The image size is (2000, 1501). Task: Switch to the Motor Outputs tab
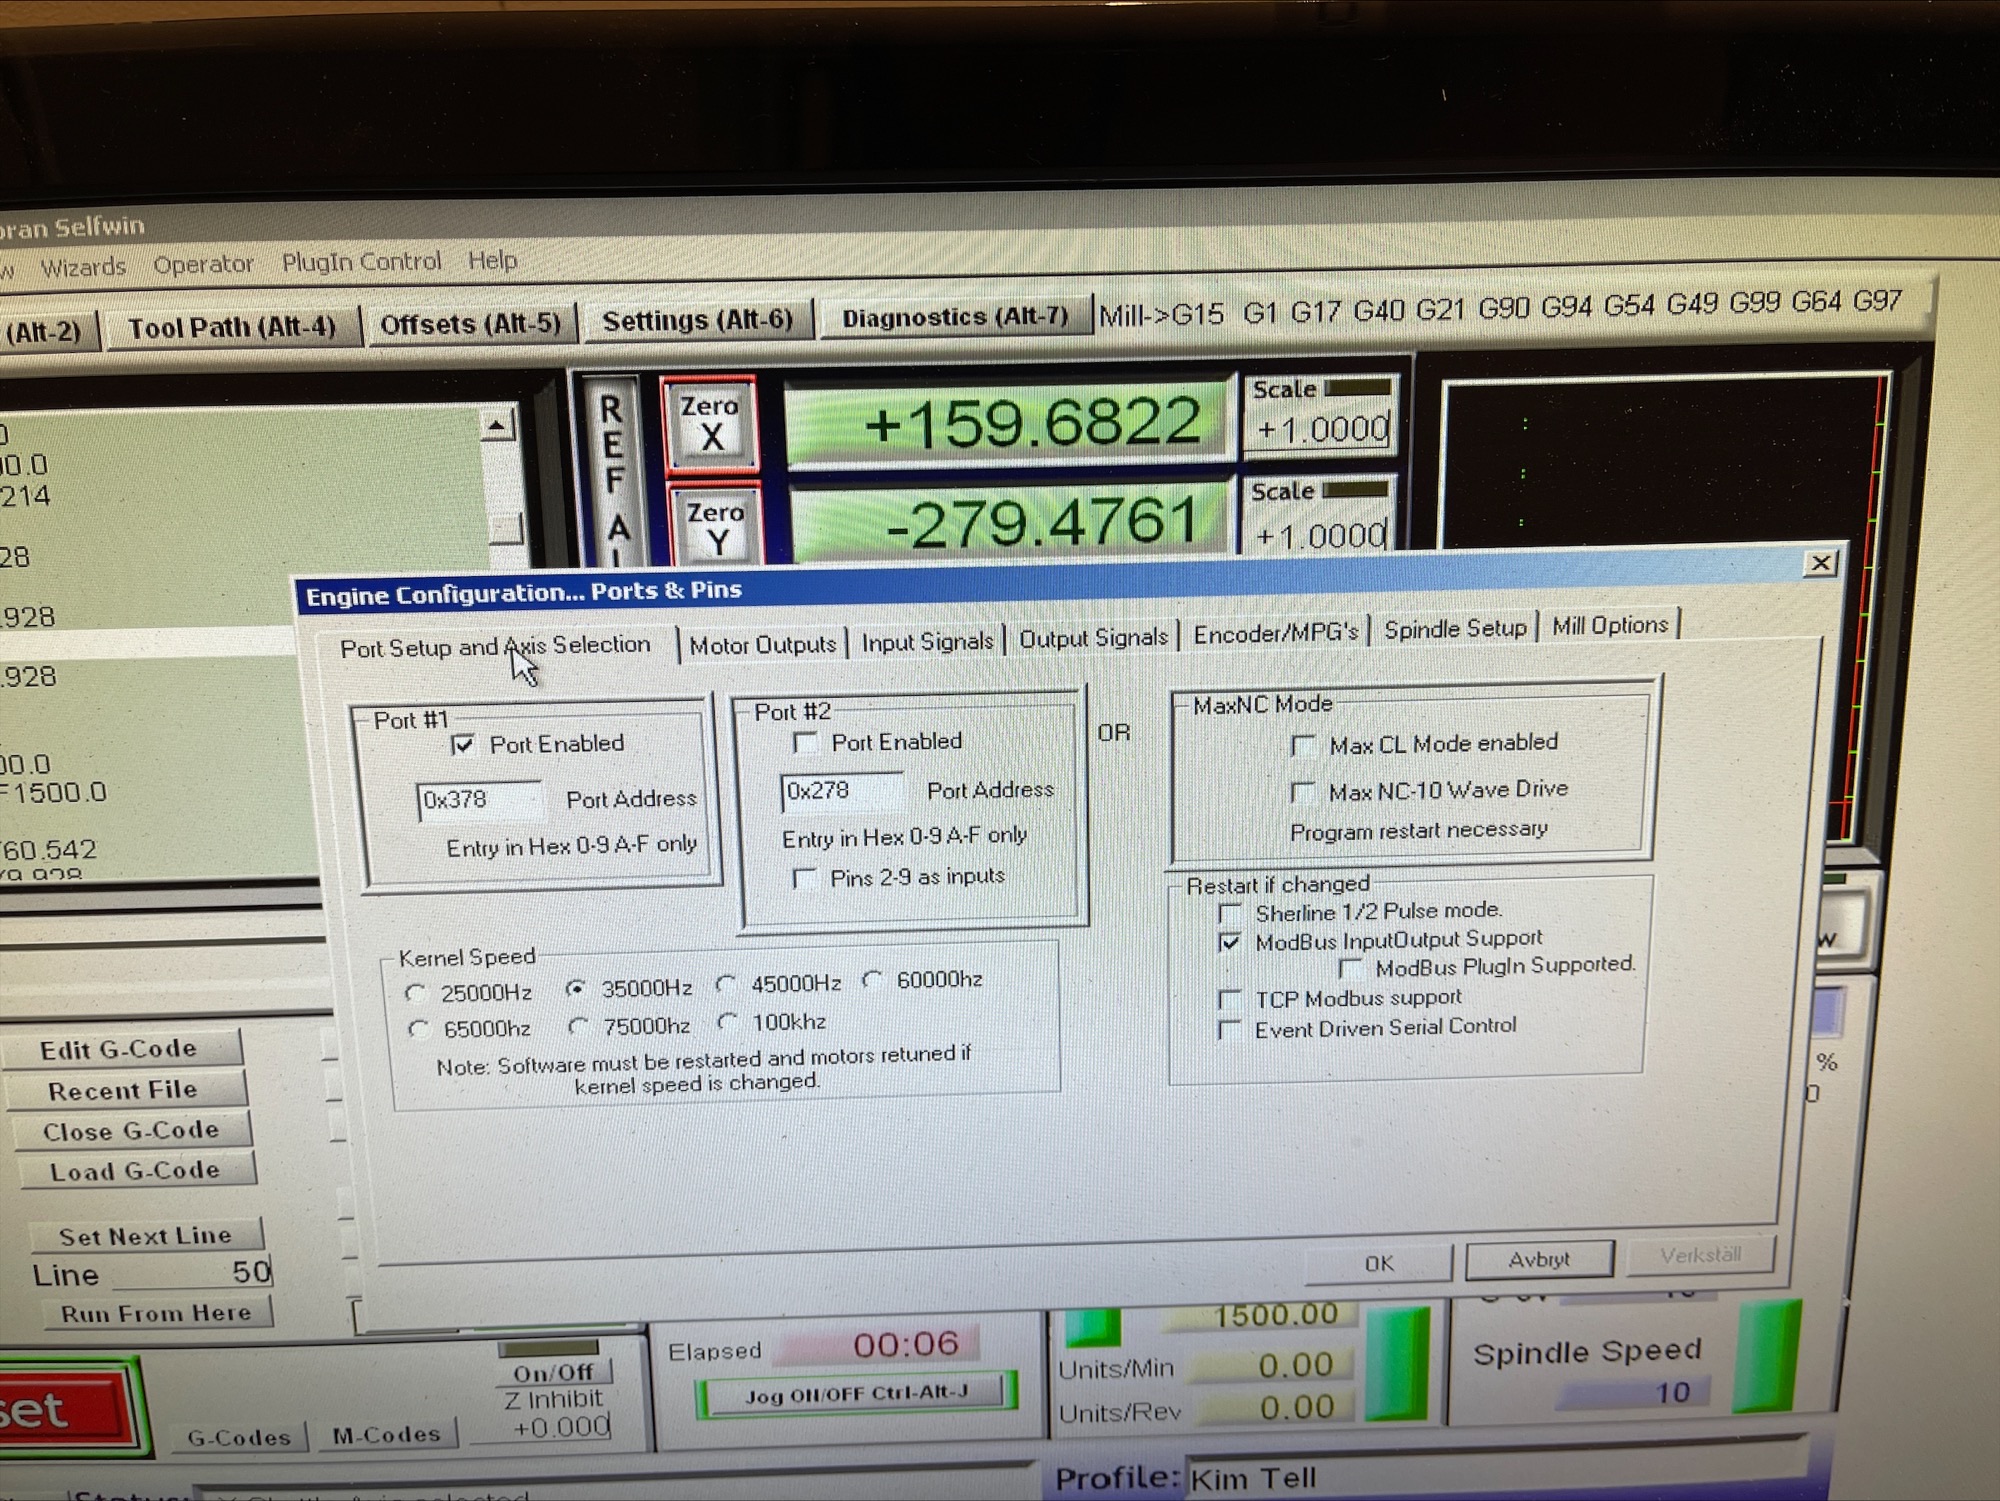pyautogui.click(x=762, y=645)
